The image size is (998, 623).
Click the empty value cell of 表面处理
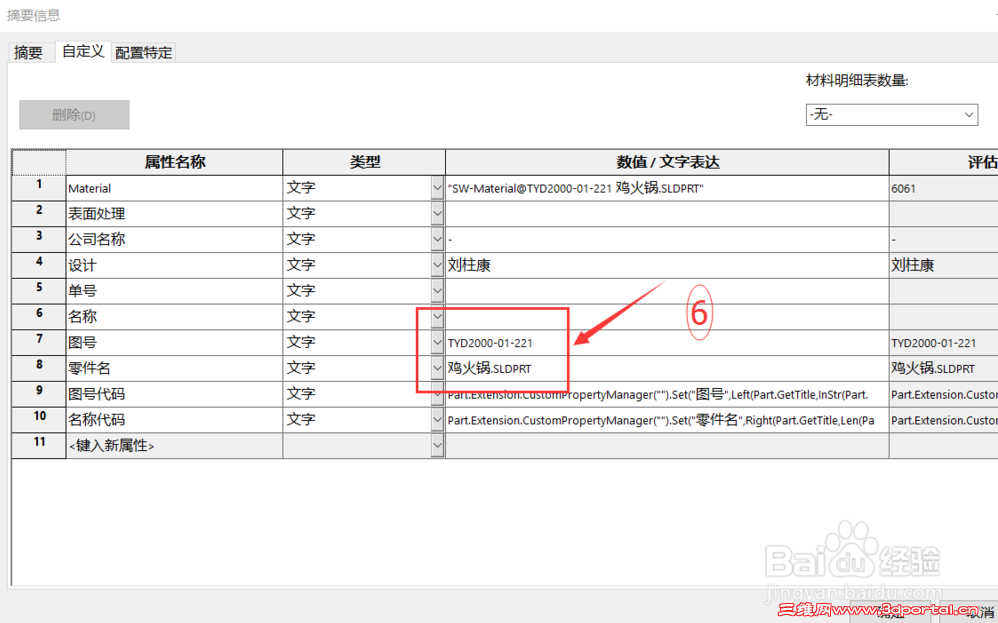coord(667,214)
